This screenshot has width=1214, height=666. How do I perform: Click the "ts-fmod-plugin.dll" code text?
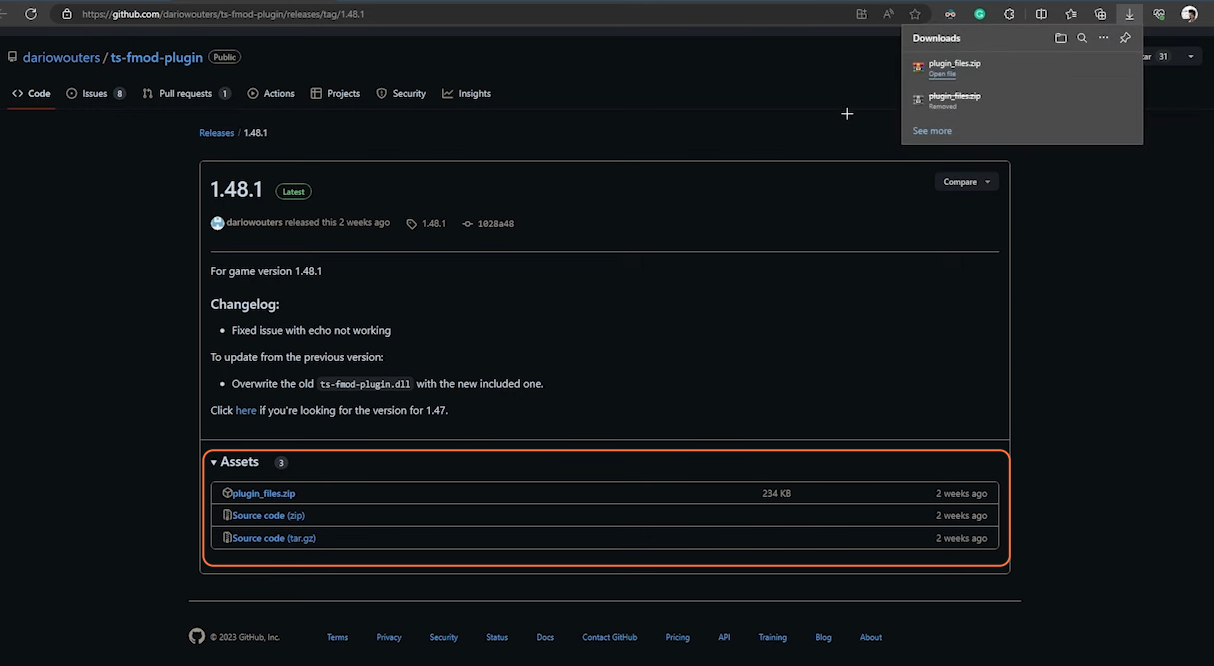click(x=365, y=384)
